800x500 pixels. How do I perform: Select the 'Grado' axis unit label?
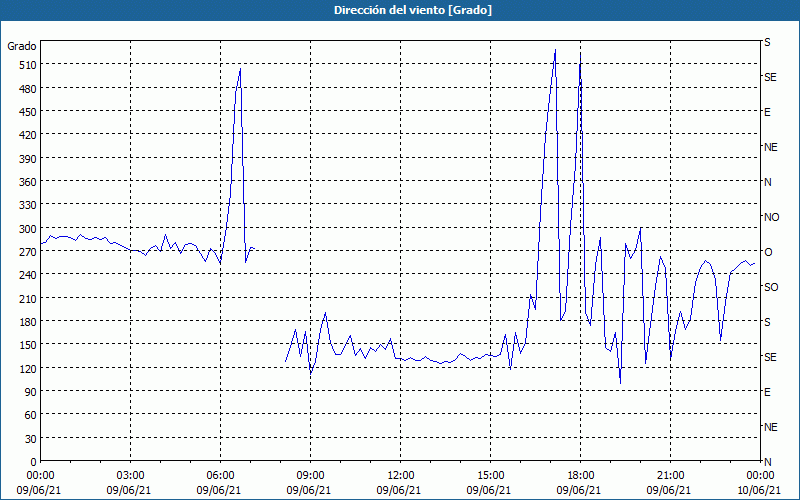(x=22, y=46)
